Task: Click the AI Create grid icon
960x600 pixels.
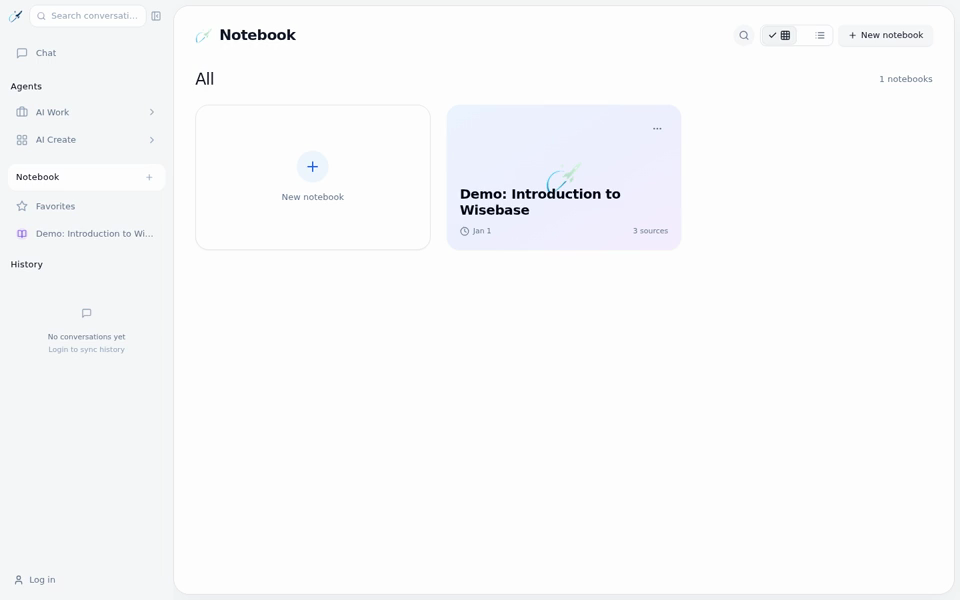Action: point(22,140)
